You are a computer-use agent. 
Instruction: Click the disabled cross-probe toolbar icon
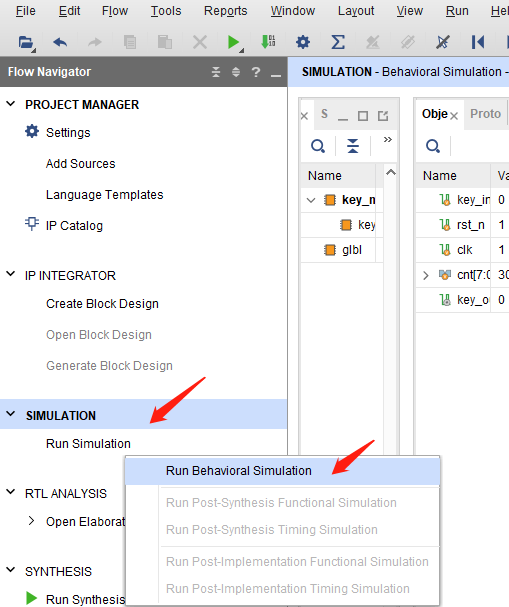442,42
